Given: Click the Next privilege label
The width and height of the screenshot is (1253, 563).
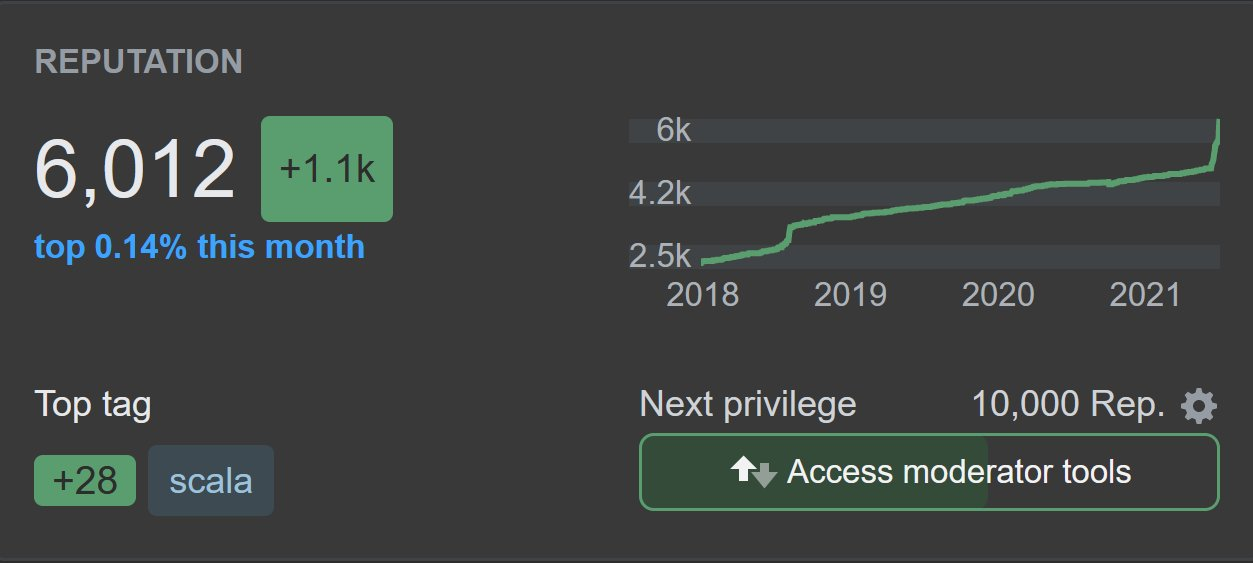Looking at the screenshot, I should point(748,405).
